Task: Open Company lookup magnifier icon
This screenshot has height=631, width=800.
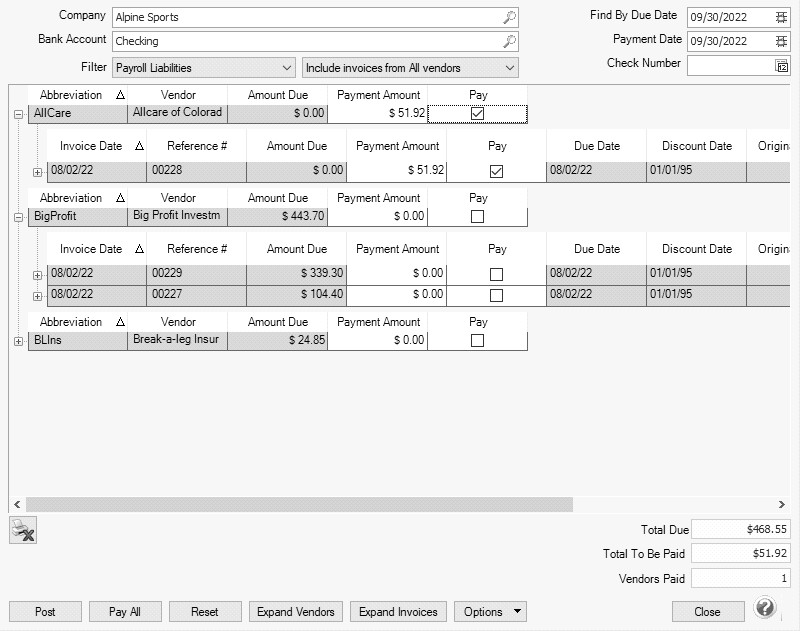Action: [509, 17]
